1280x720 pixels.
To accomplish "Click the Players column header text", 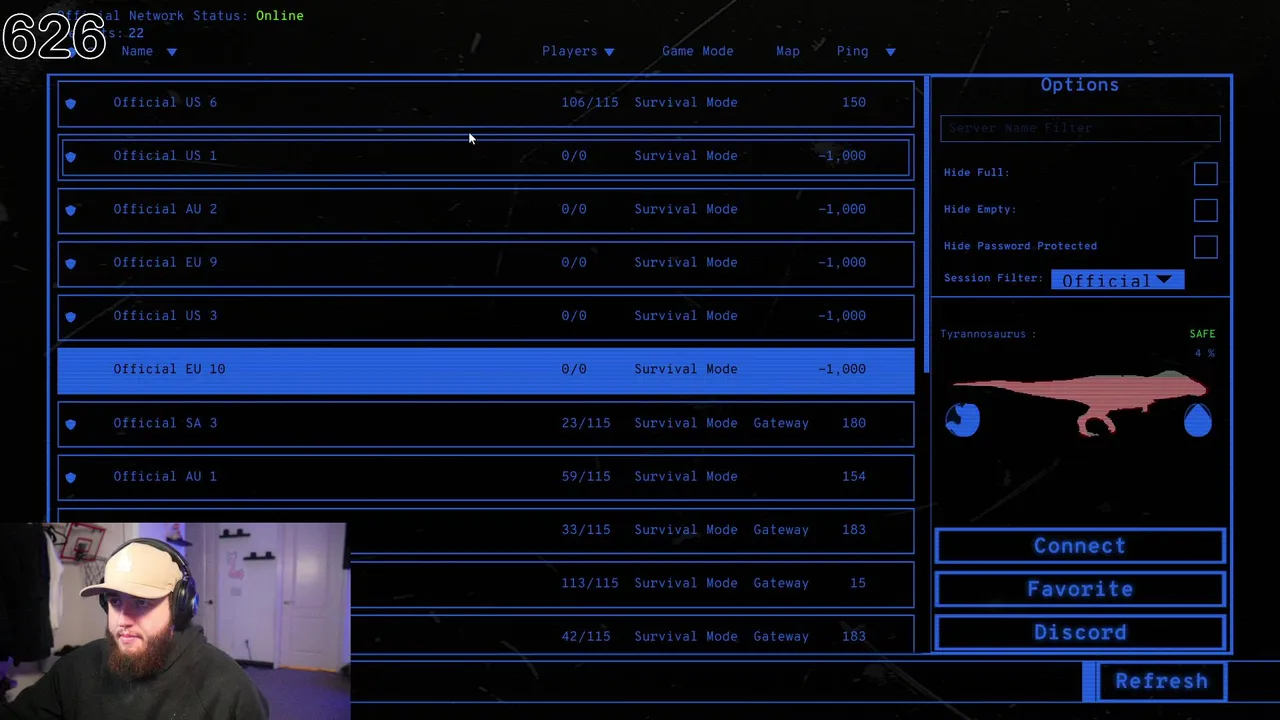I will click(x=569, y=51).
